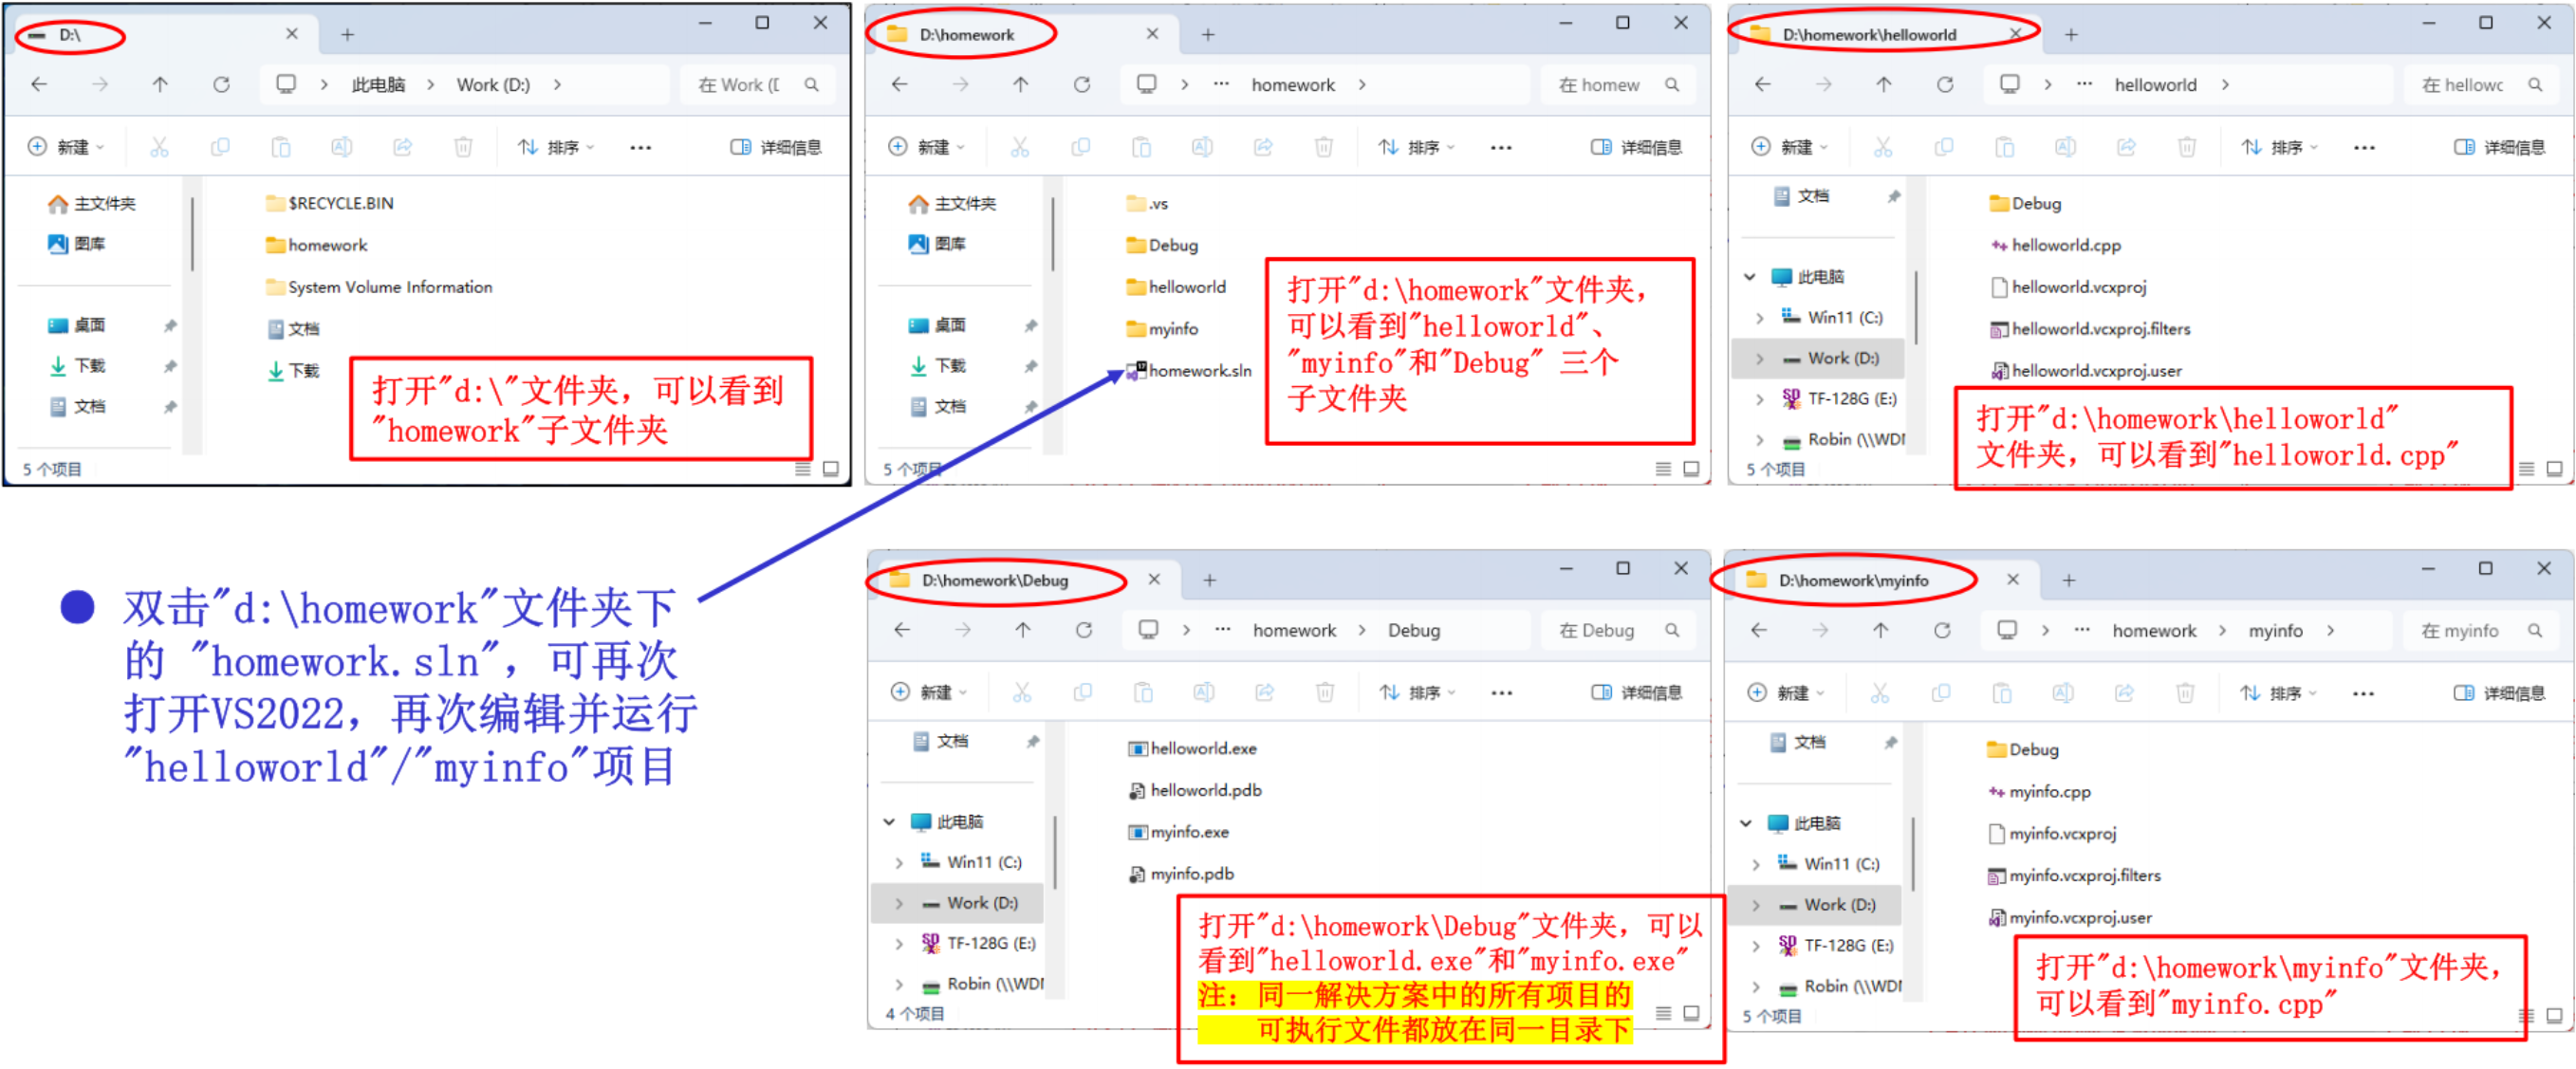Open See more options in D:\homework window
The width and height of the screenshot is (2576, 1069).
click(x=1500, y=147)
